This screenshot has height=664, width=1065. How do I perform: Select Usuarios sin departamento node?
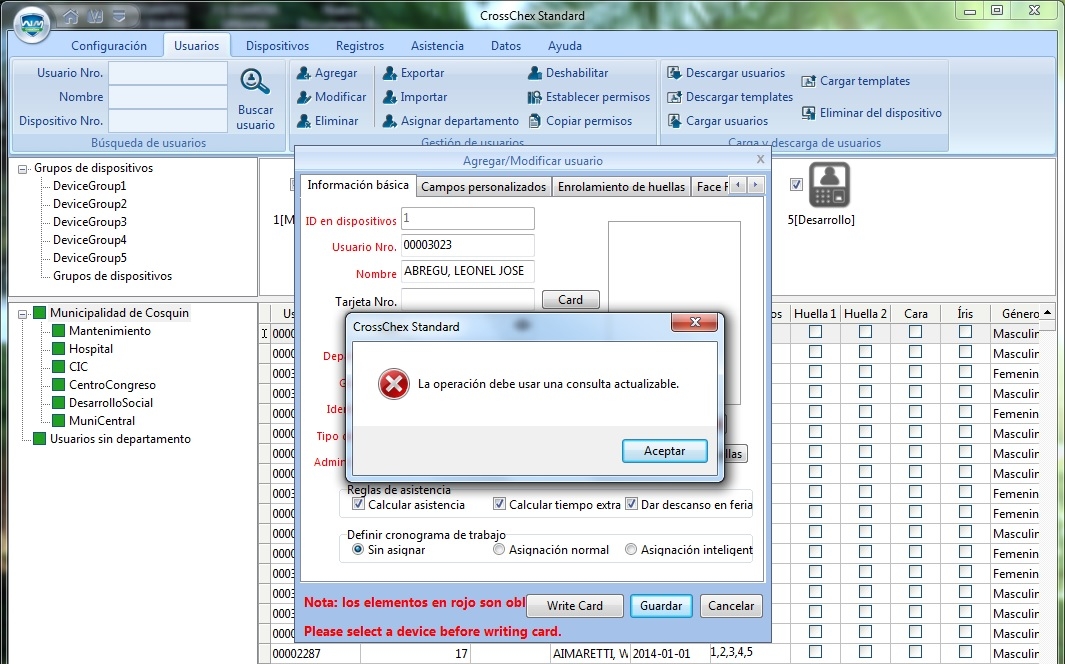pos(120,439)
